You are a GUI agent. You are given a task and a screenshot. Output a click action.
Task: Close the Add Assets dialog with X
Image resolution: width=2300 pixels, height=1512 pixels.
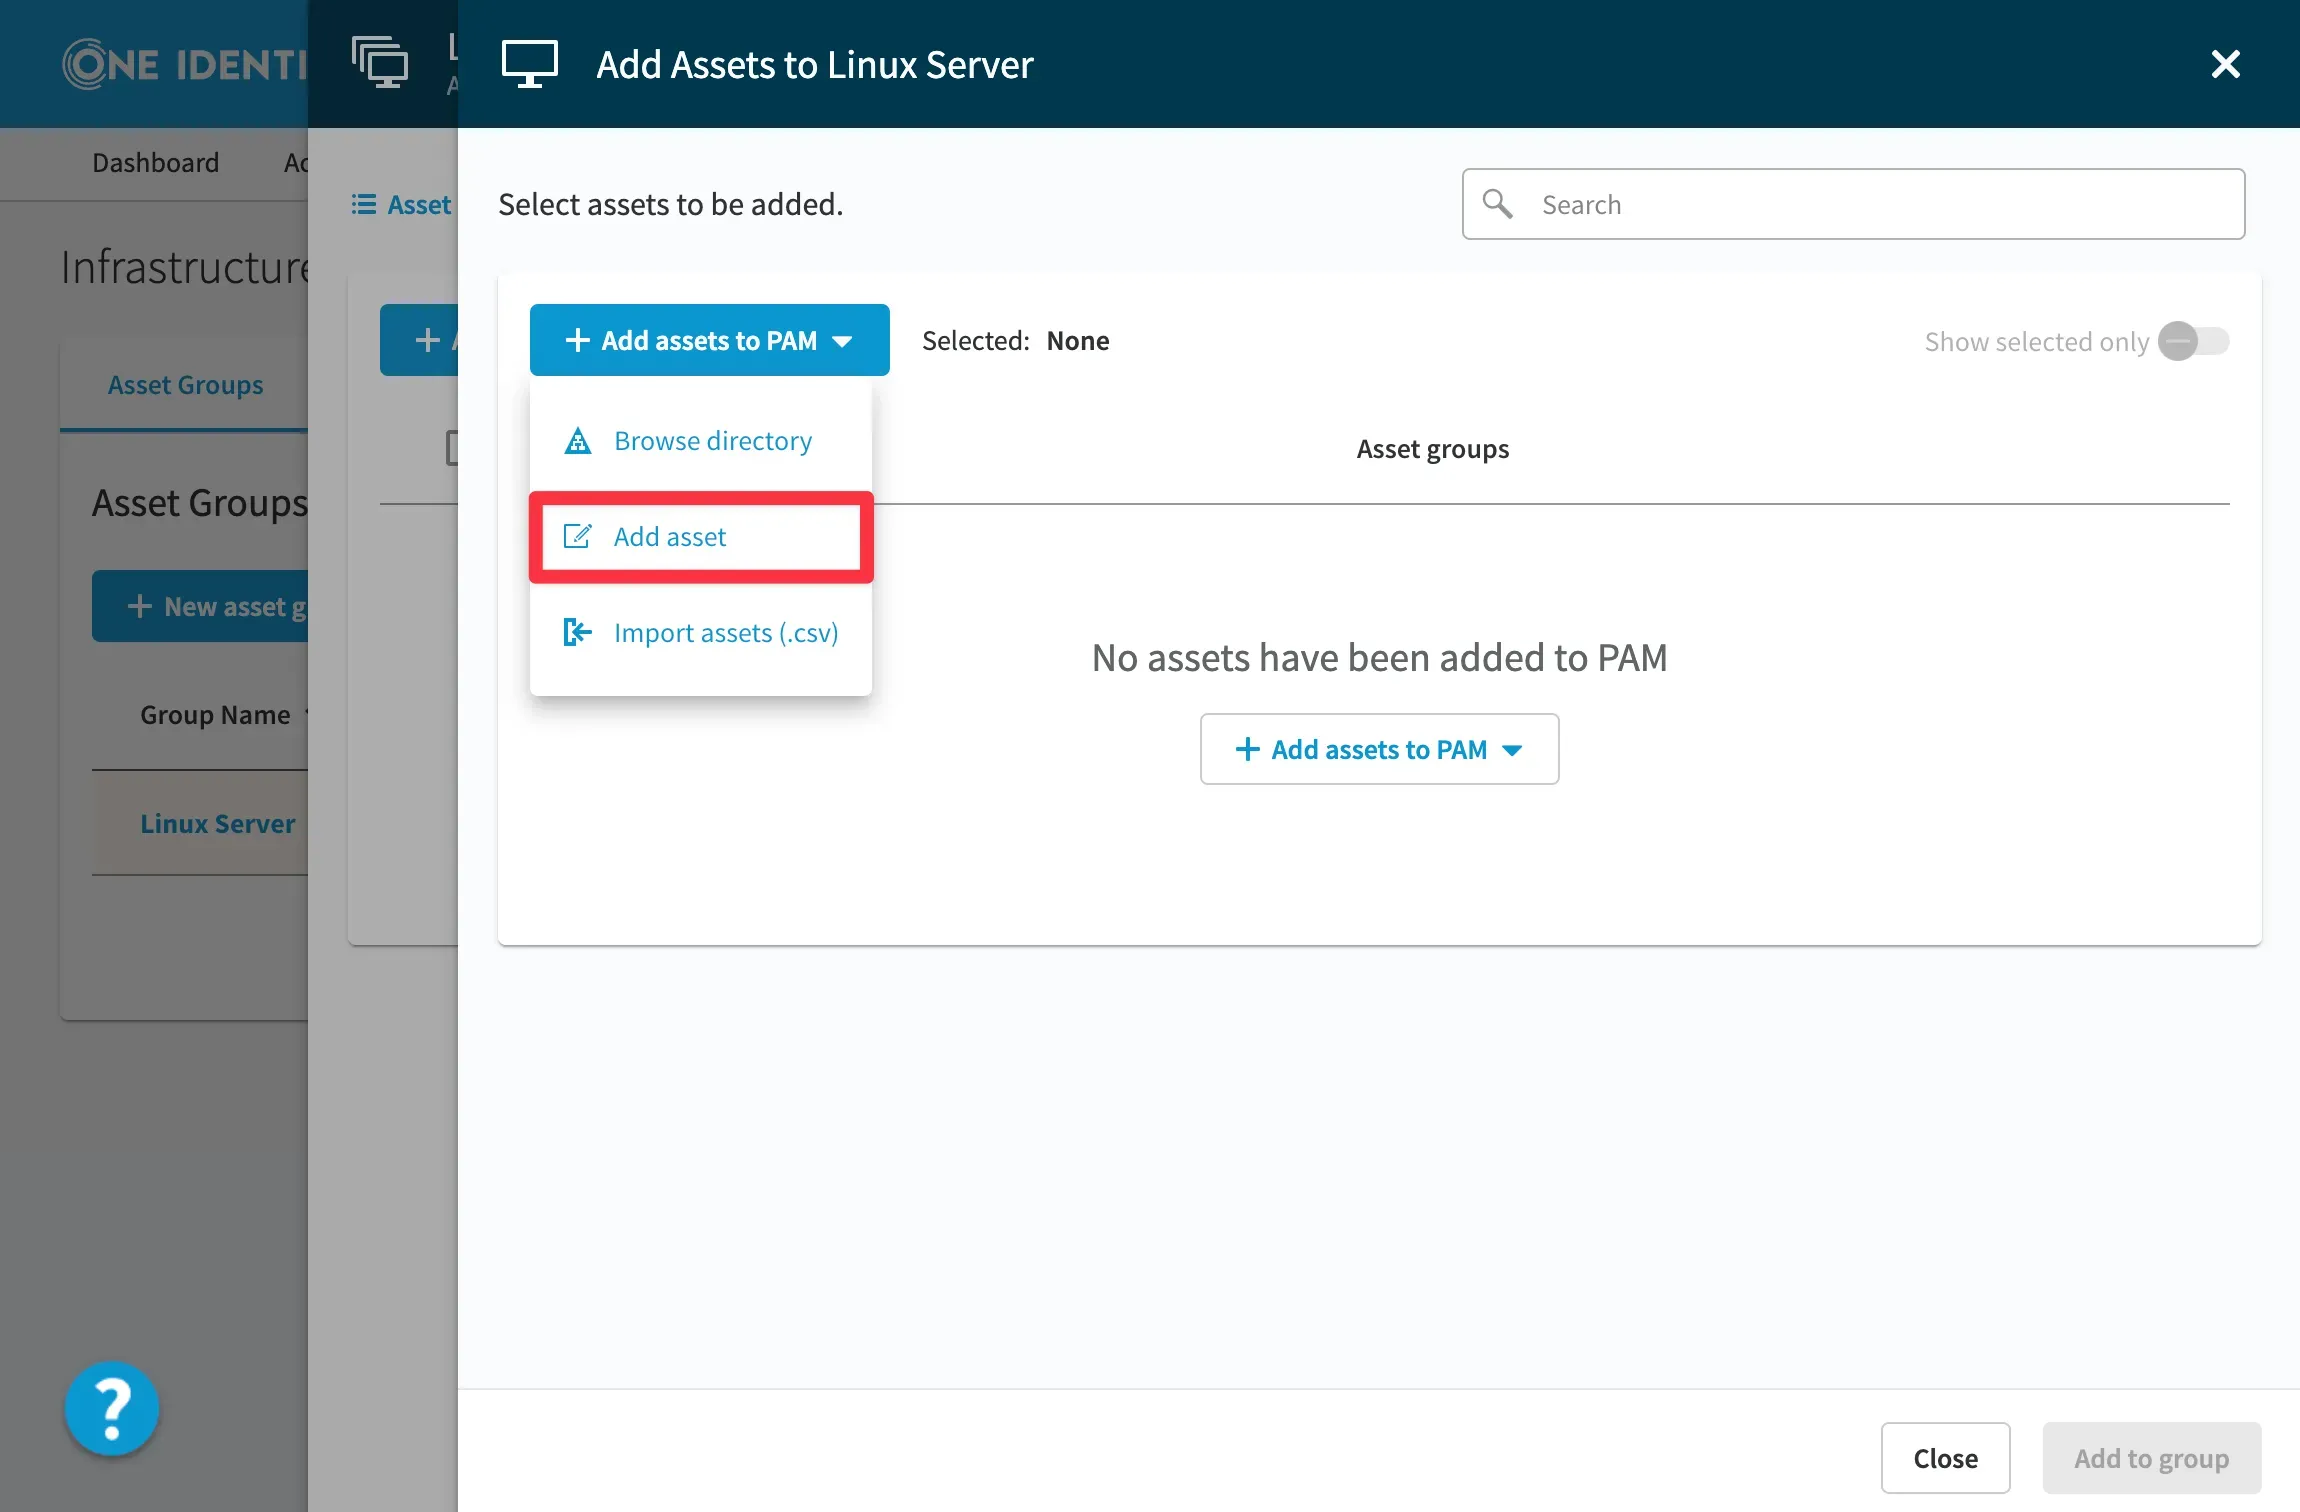click(x=2225, y=64)
